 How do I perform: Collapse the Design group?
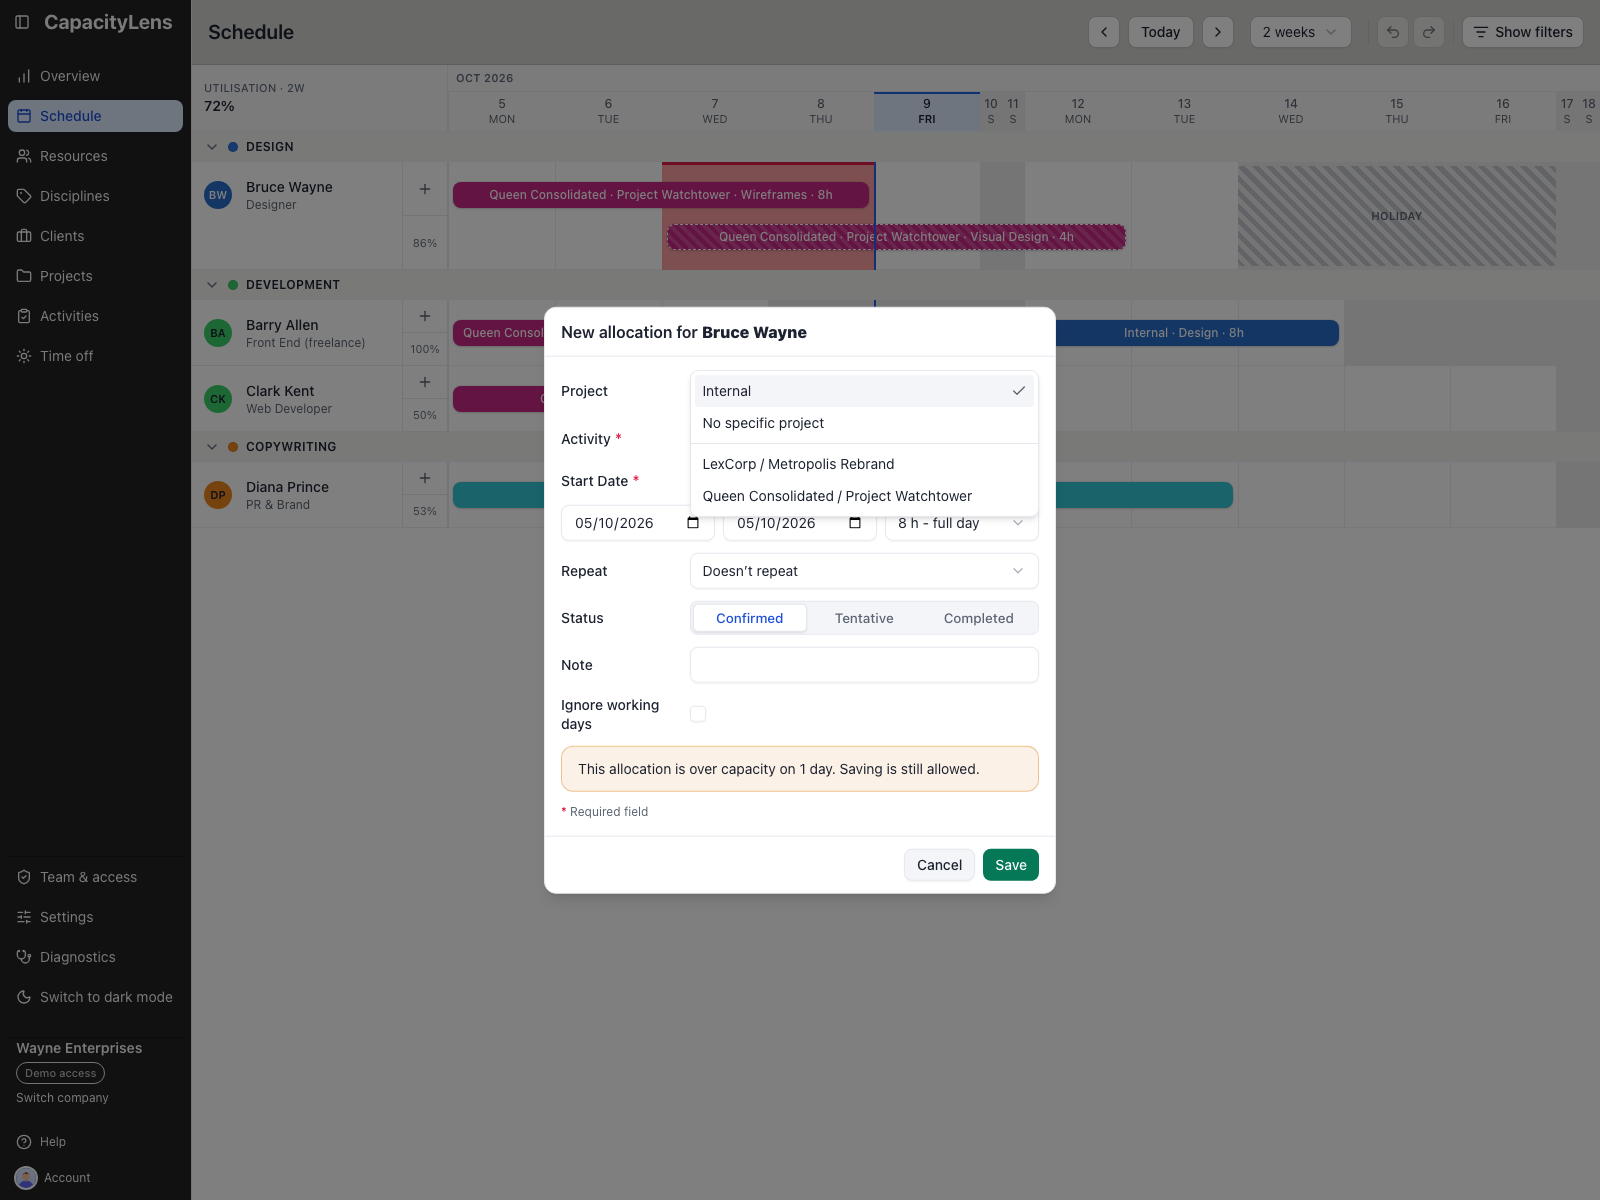(x=212, y=147)
